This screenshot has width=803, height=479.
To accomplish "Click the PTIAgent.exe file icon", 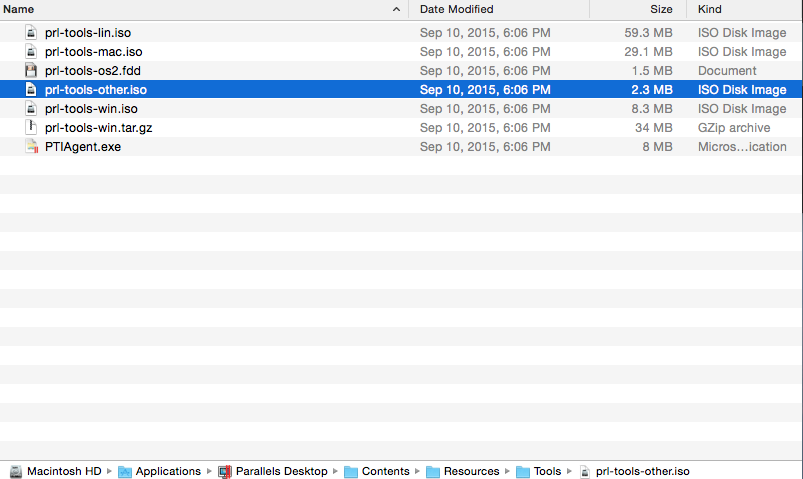I will pyautogui.click(x=31, y=147).
